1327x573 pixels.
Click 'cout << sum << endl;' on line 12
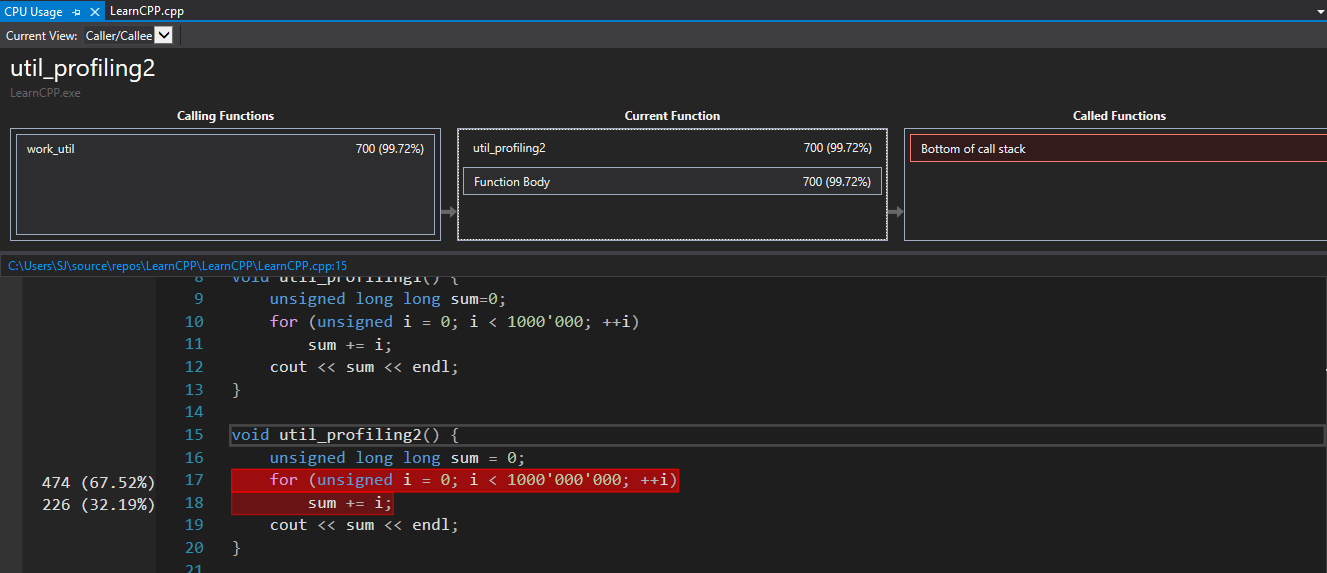(364, 367)
